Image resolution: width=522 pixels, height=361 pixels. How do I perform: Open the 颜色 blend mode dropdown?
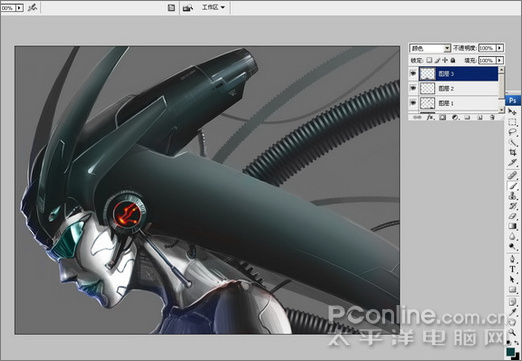447,48
